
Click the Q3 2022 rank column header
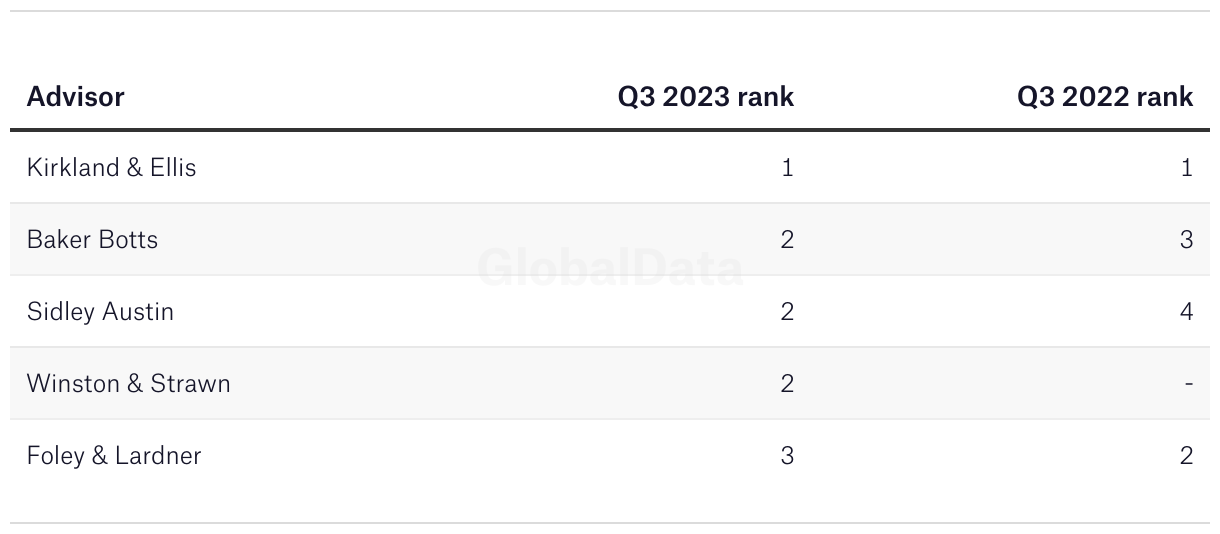[x=1105, y=97]
